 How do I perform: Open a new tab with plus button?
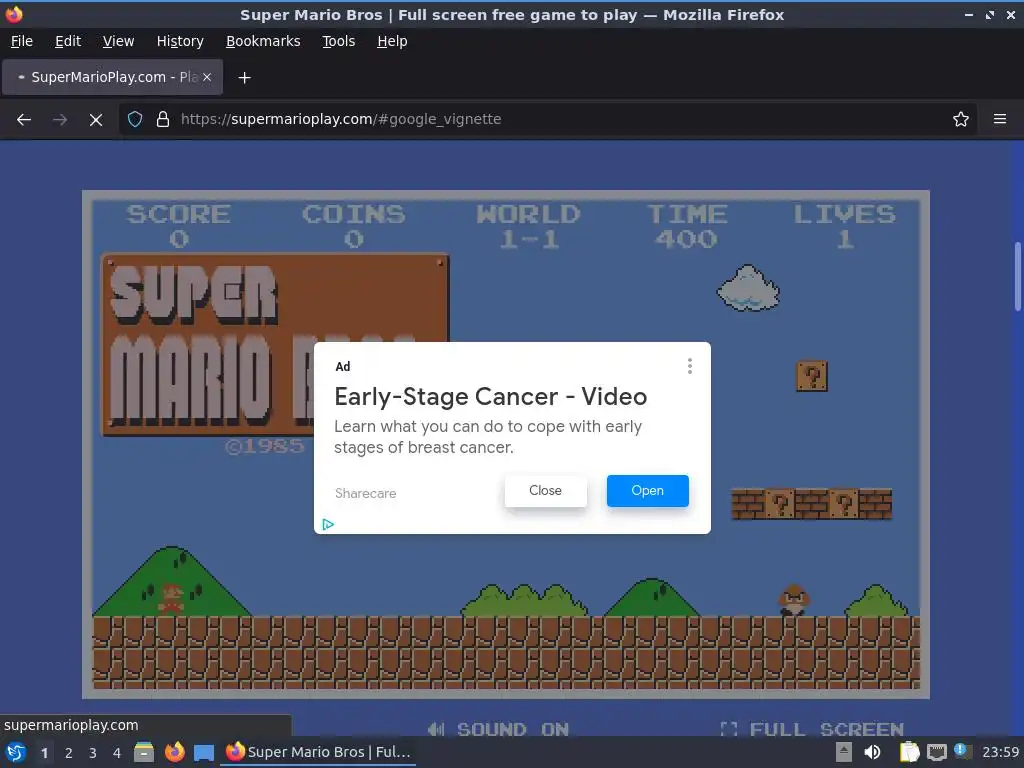coord(244,78)
